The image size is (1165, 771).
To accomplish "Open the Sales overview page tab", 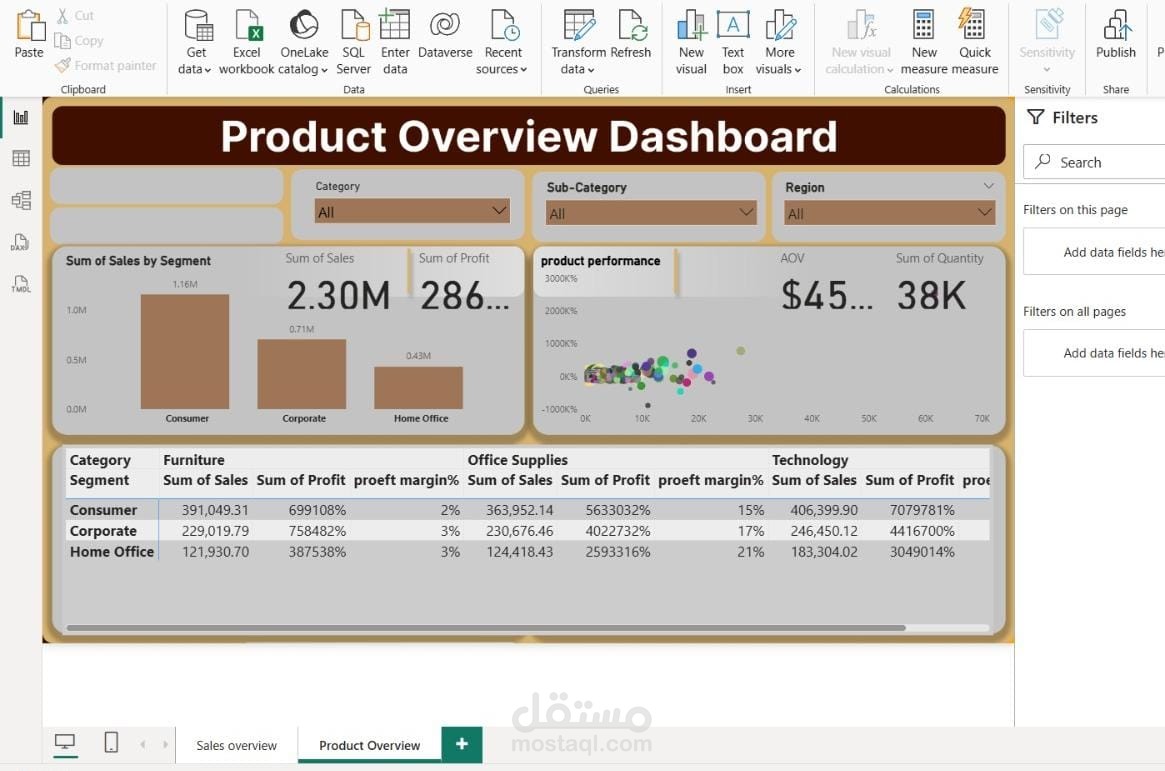I will pos(236,745).
